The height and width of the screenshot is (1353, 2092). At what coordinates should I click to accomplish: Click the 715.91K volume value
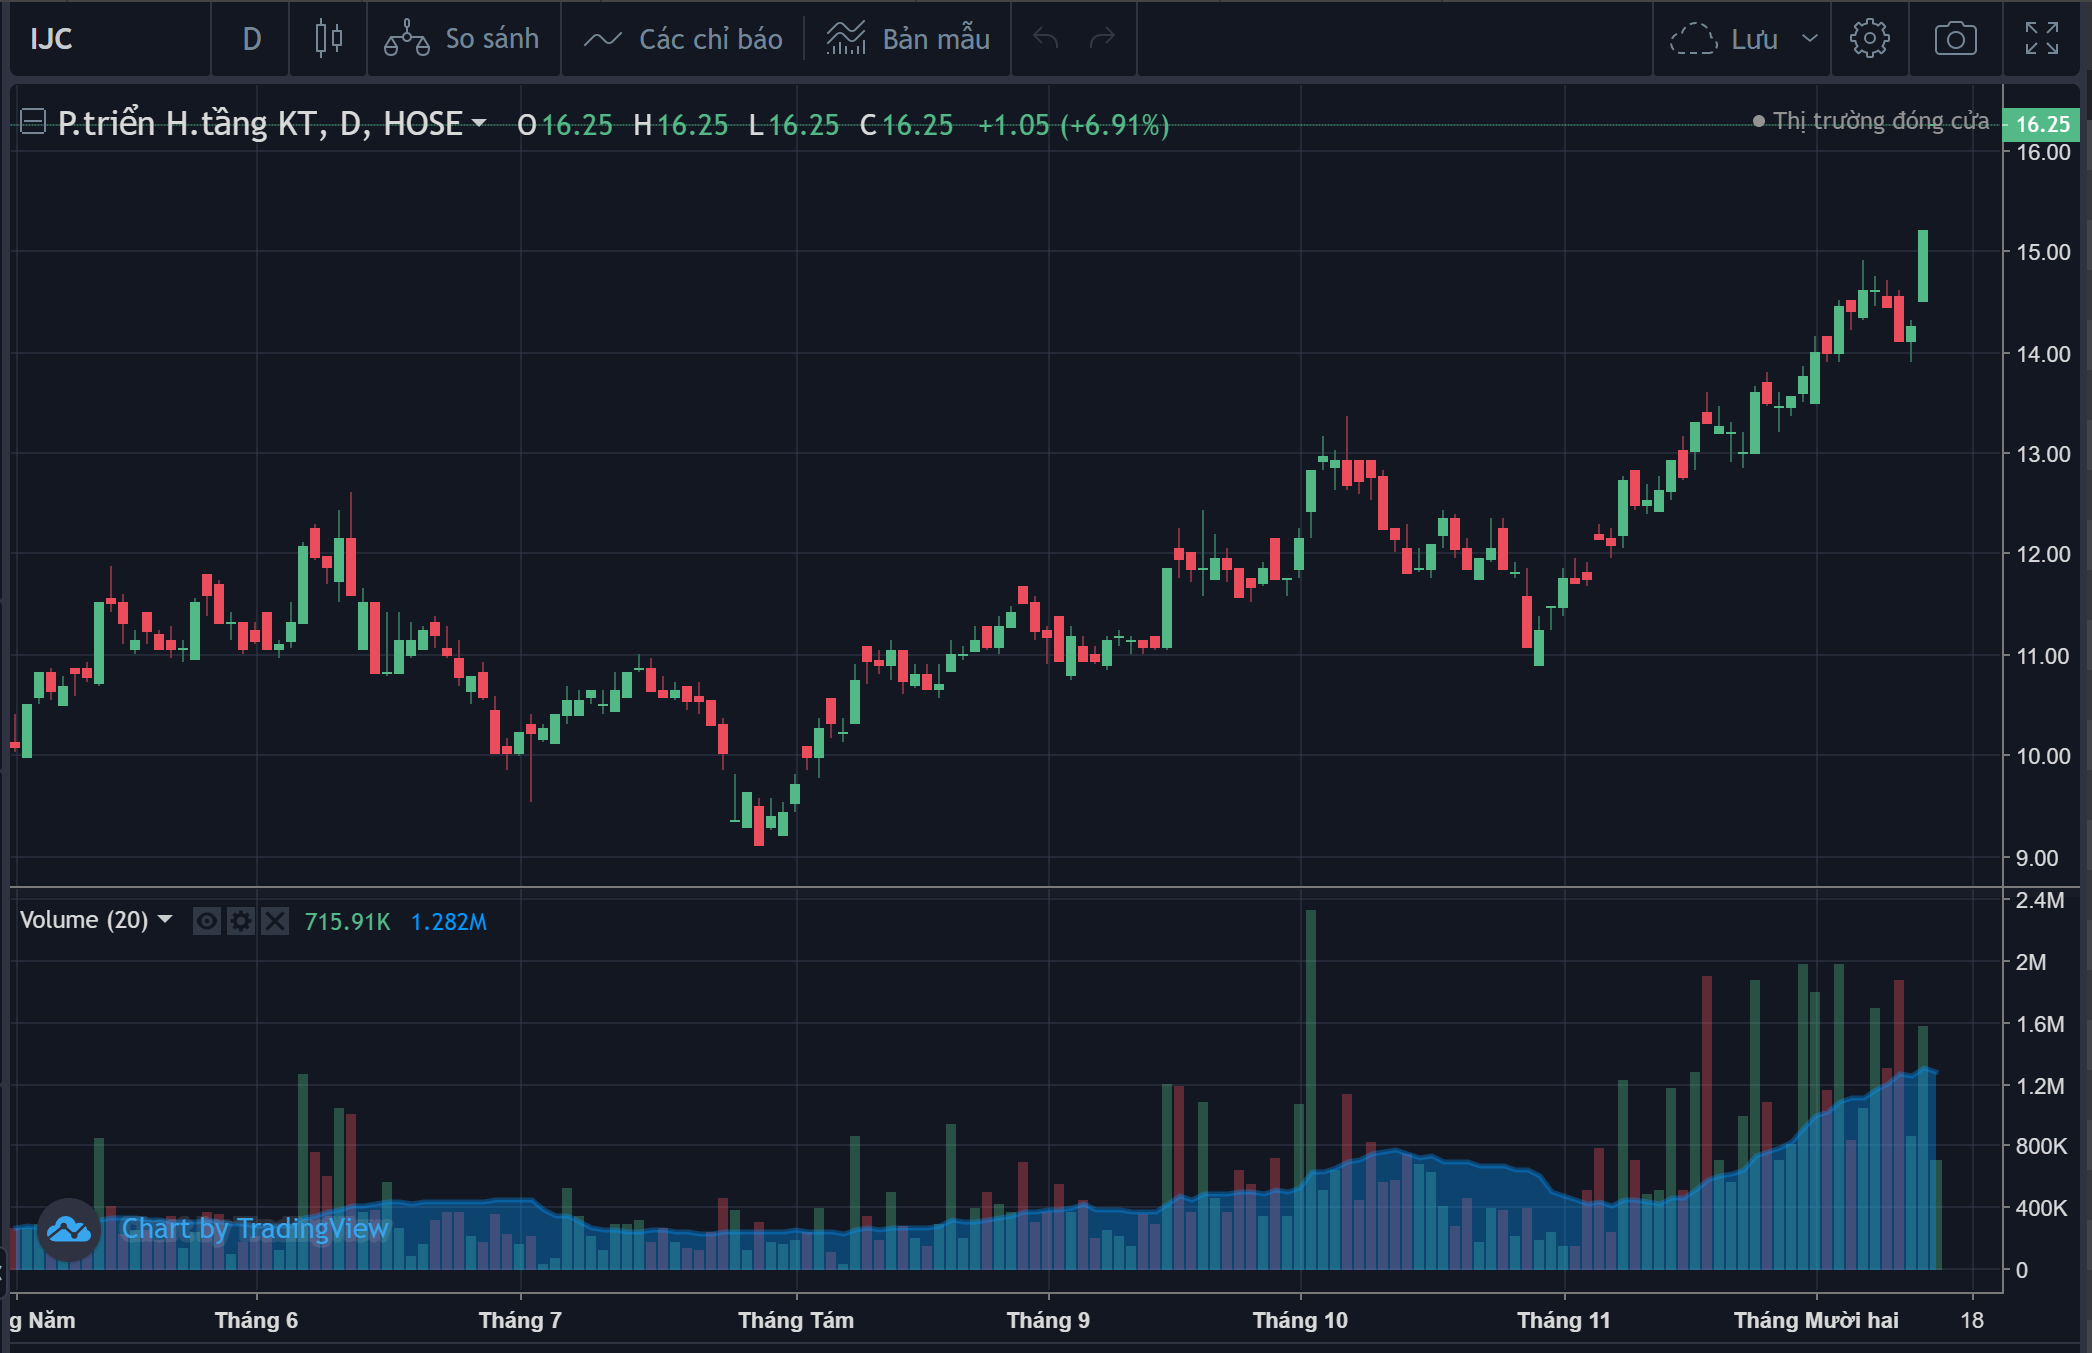click(347, 921)
